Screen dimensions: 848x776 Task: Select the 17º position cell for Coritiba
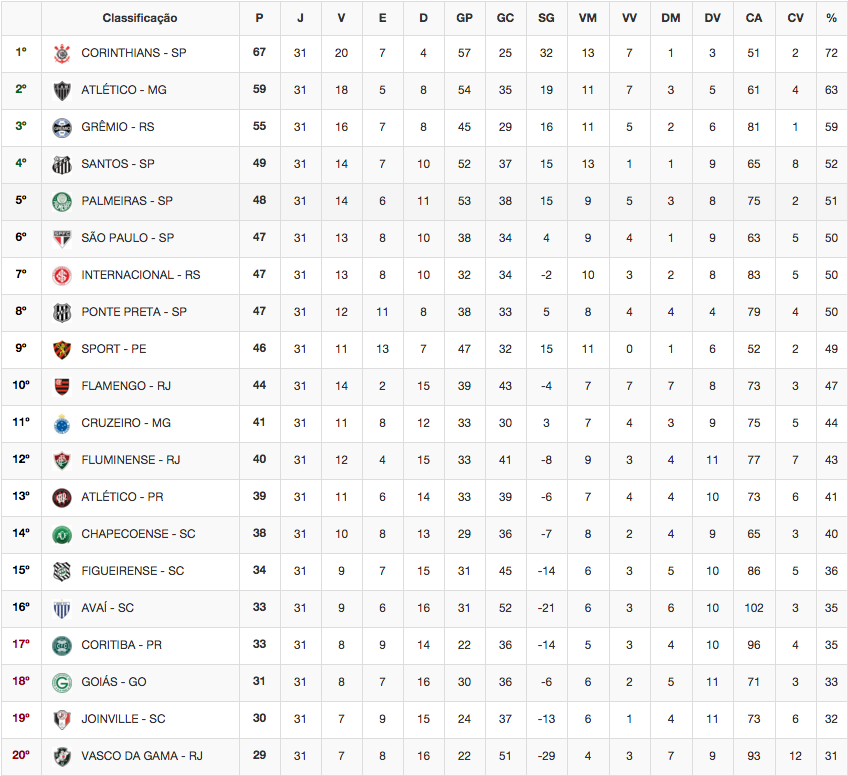[21, 644]
